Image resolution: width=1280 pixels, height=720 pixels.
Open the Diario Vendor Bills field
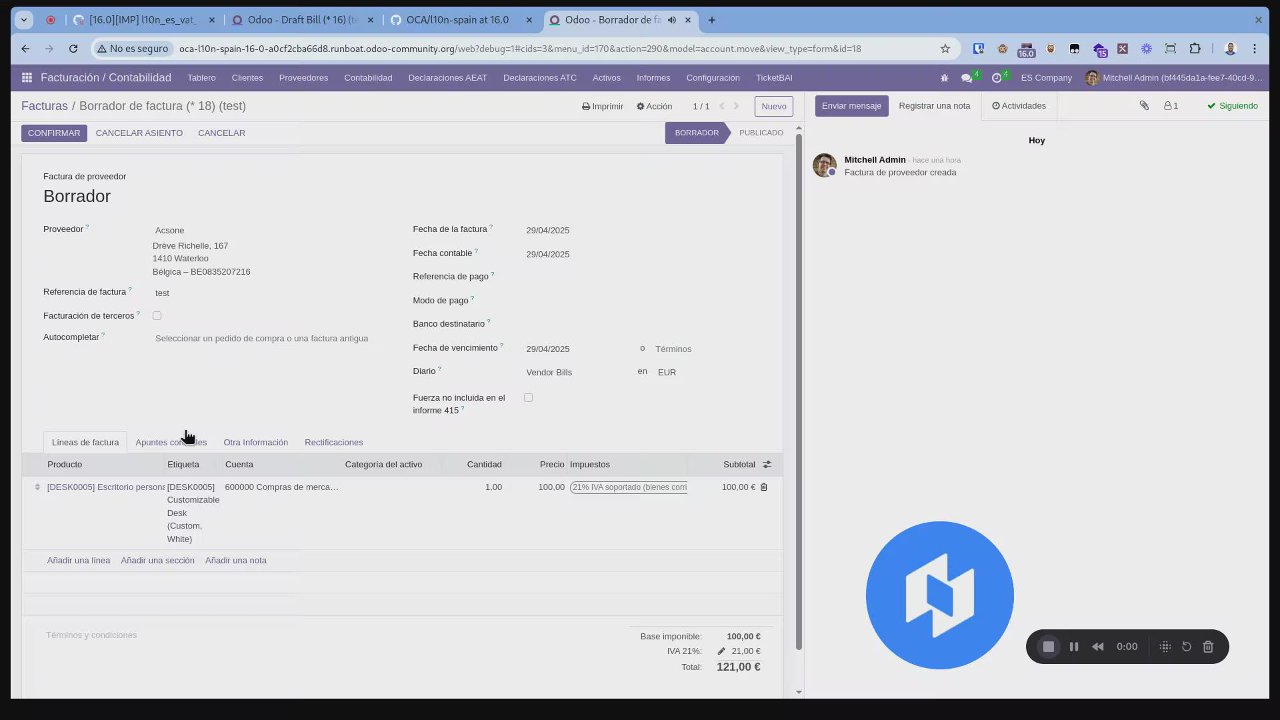[576, 372]
